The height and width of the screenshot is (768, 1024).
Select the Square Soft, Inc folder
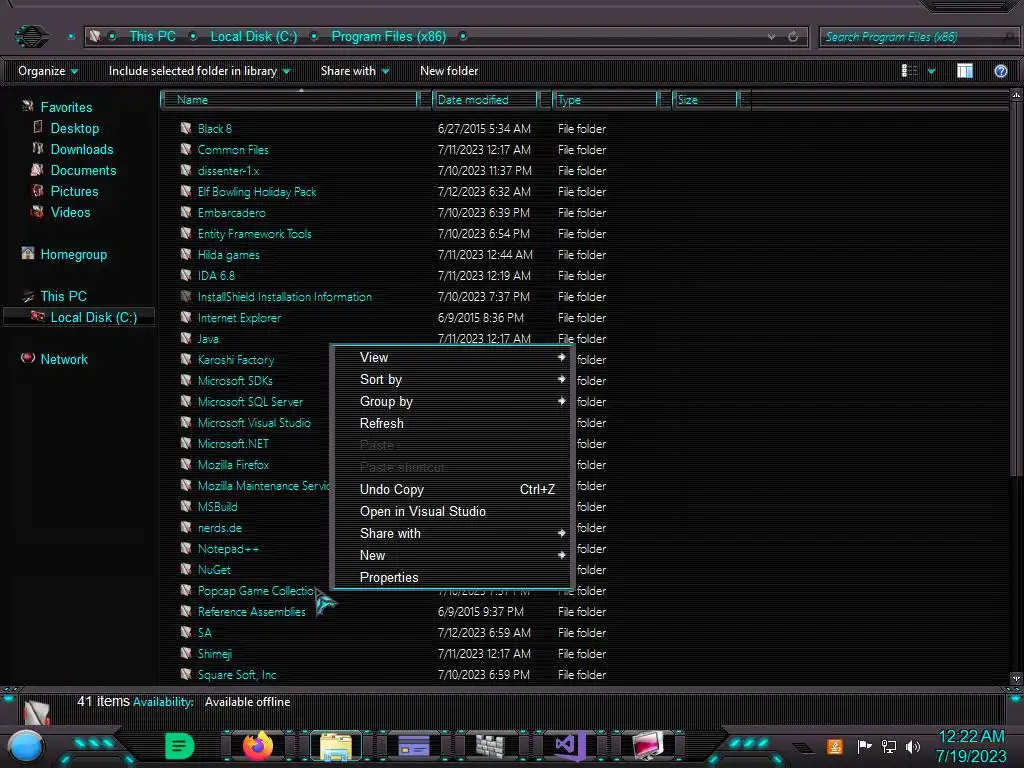[x=236, y=675]
